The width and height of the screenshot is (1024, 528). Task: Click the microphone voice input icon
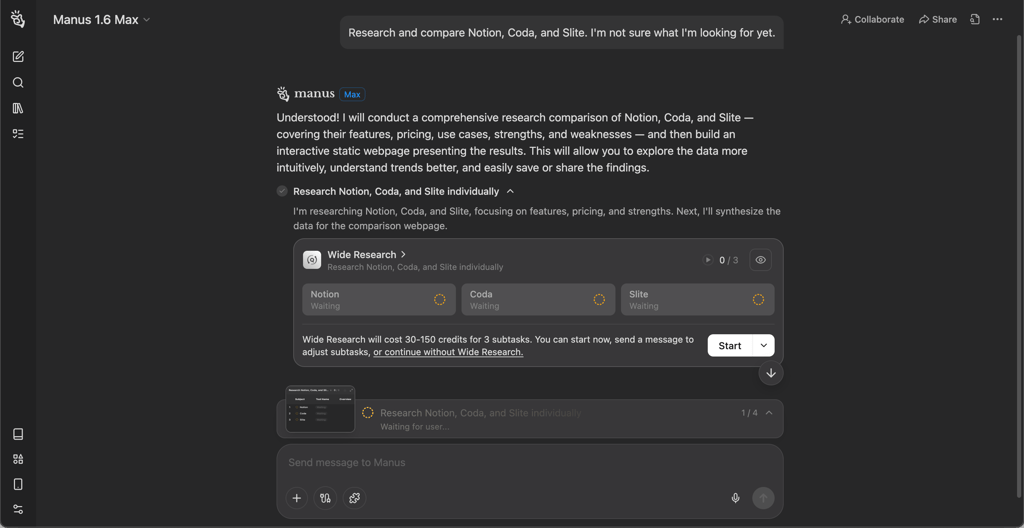click(735, 498)
